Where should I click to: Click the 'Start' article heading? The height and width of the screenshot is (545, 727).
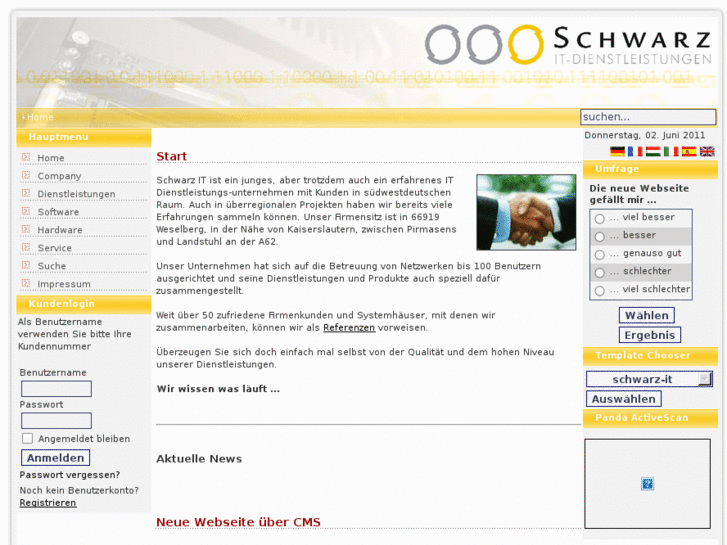tap(172, 156)
